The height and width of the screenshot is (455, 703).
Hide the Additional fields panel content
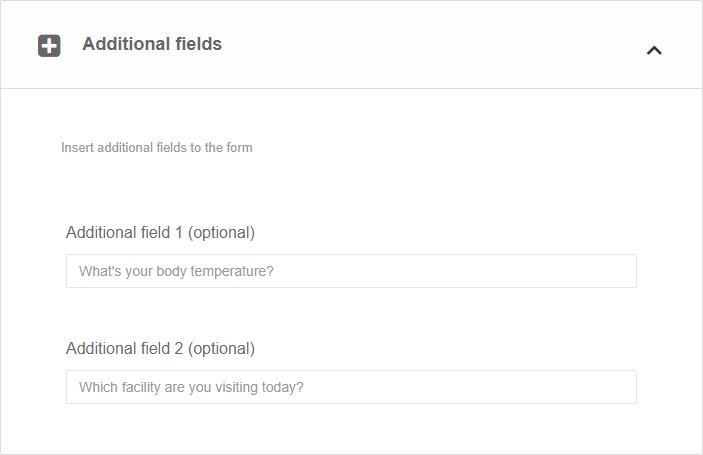point(654,50)
